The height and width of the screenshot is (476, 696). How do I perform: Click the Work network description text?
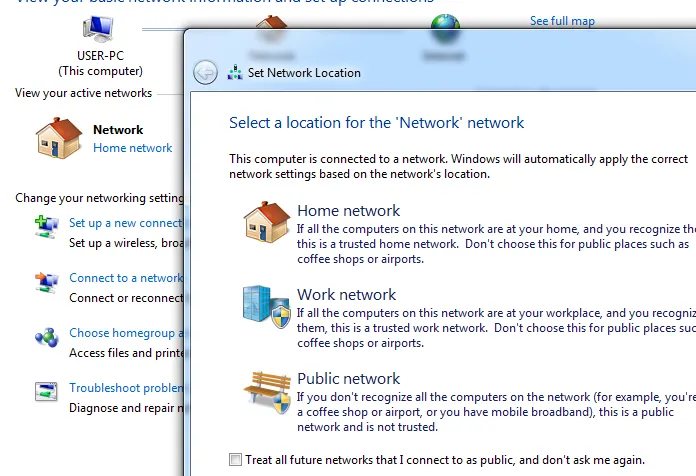(496, 328)
